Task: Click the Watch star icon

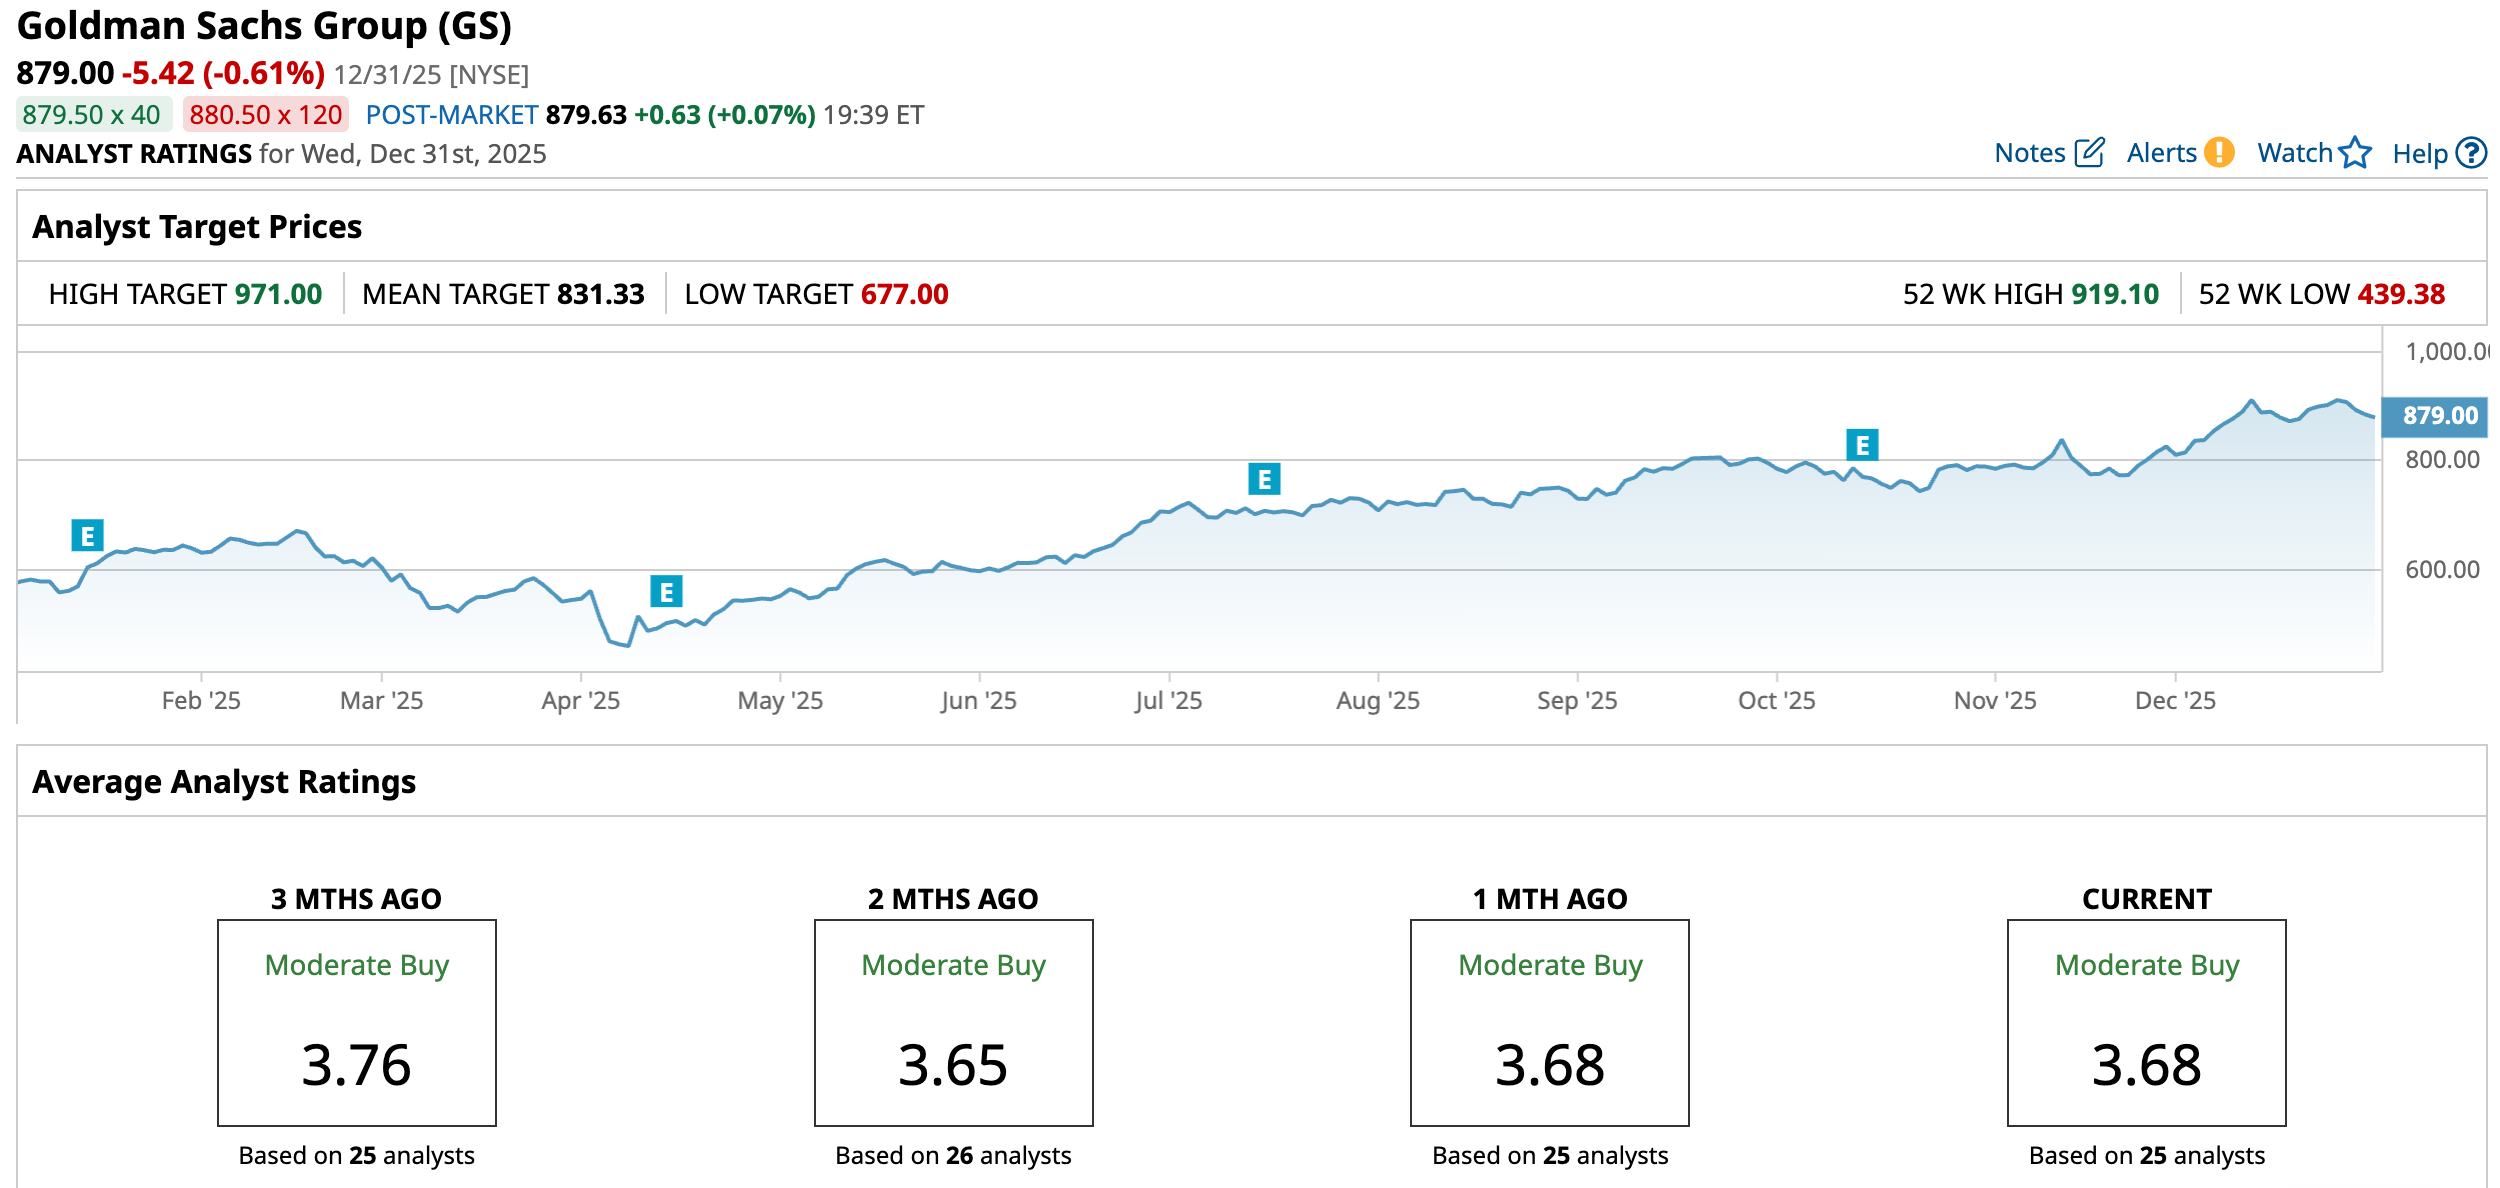Action: pos(2356,153)
